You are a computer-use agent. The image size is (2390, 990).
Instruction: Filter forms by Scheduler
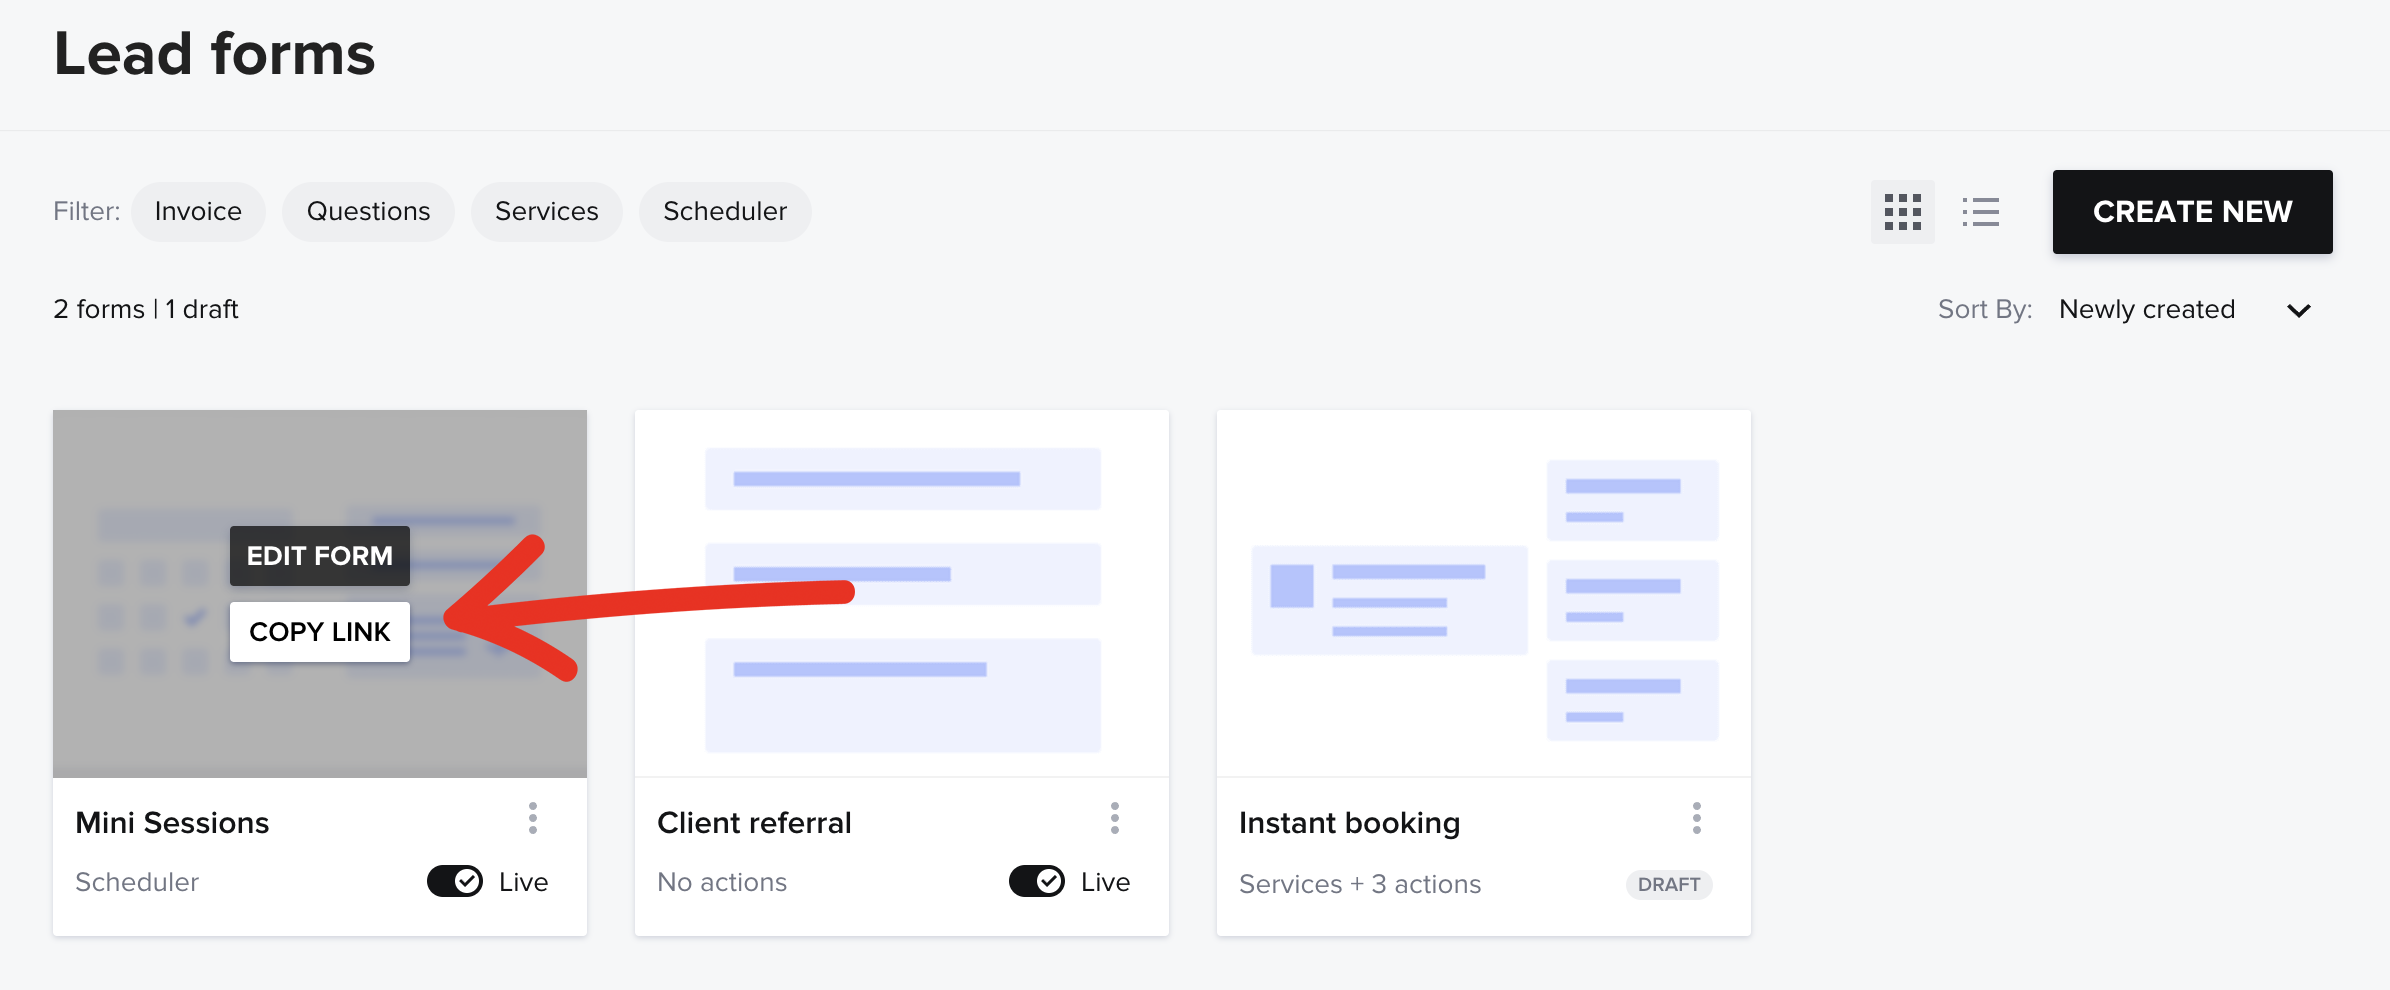(724, 211)
